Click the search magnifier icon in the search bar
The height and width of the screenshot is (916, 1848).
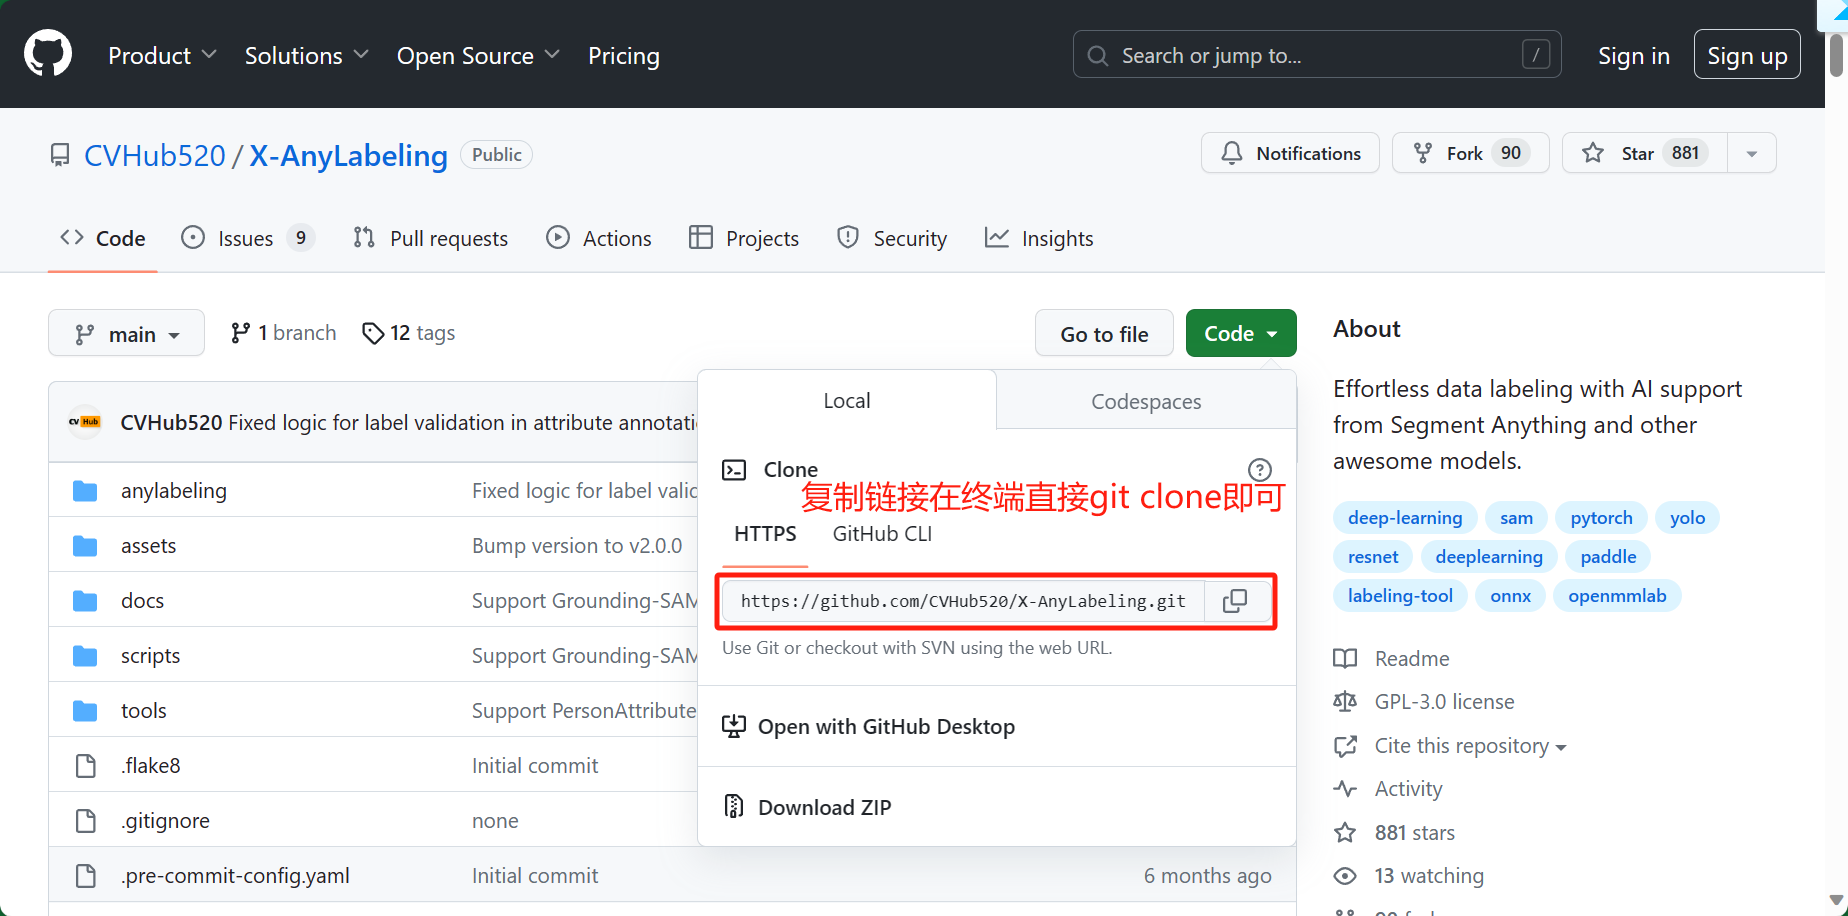[1096, 55]
